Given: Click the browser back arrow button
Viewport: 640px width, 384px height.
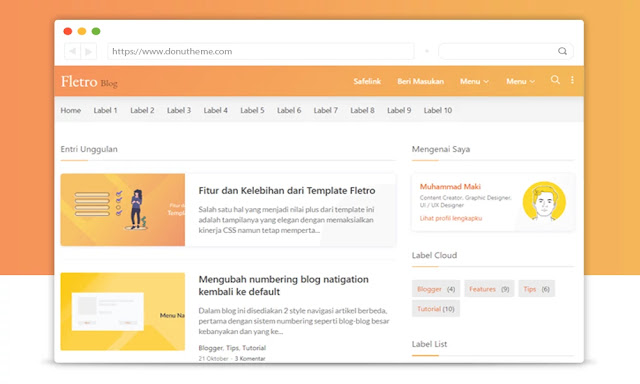Looking at the screenshot, I should (x=72, y=51).
